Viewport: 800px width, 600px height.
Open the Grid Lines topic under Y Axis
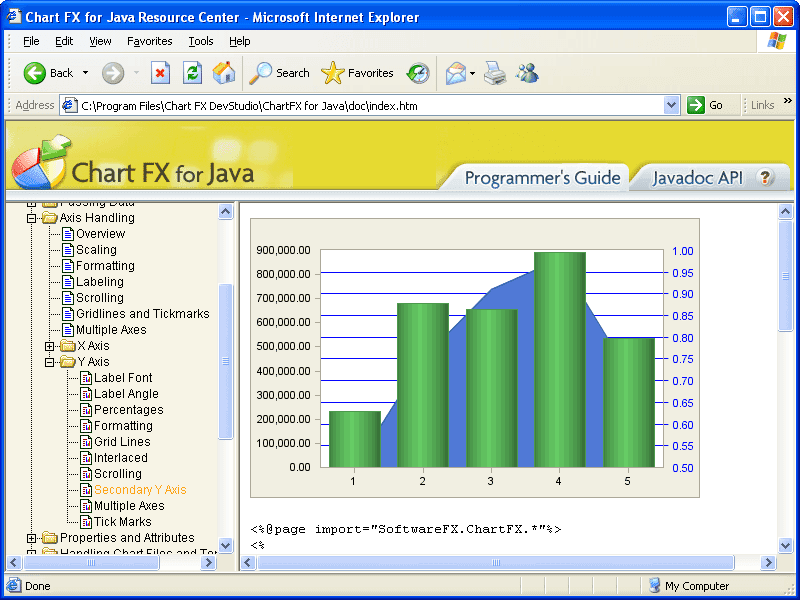[122, 442]
